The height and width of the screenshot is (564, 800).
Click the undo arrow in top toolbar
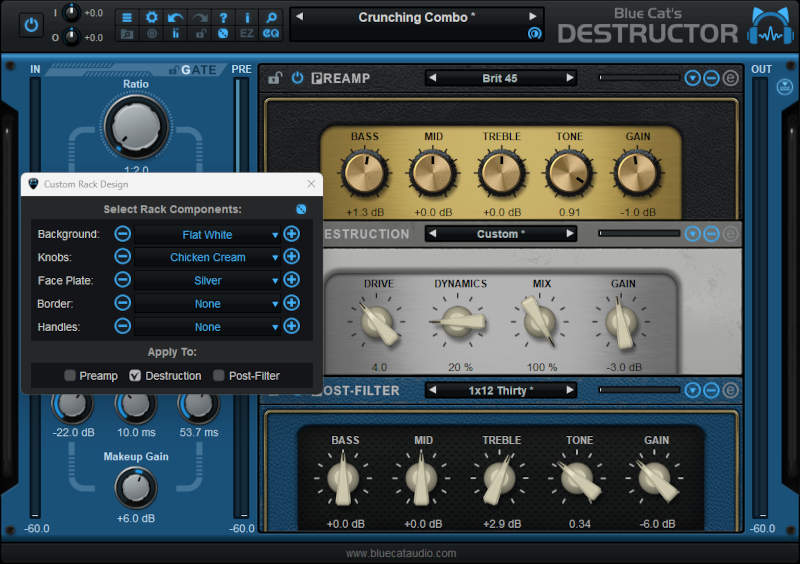176,18
